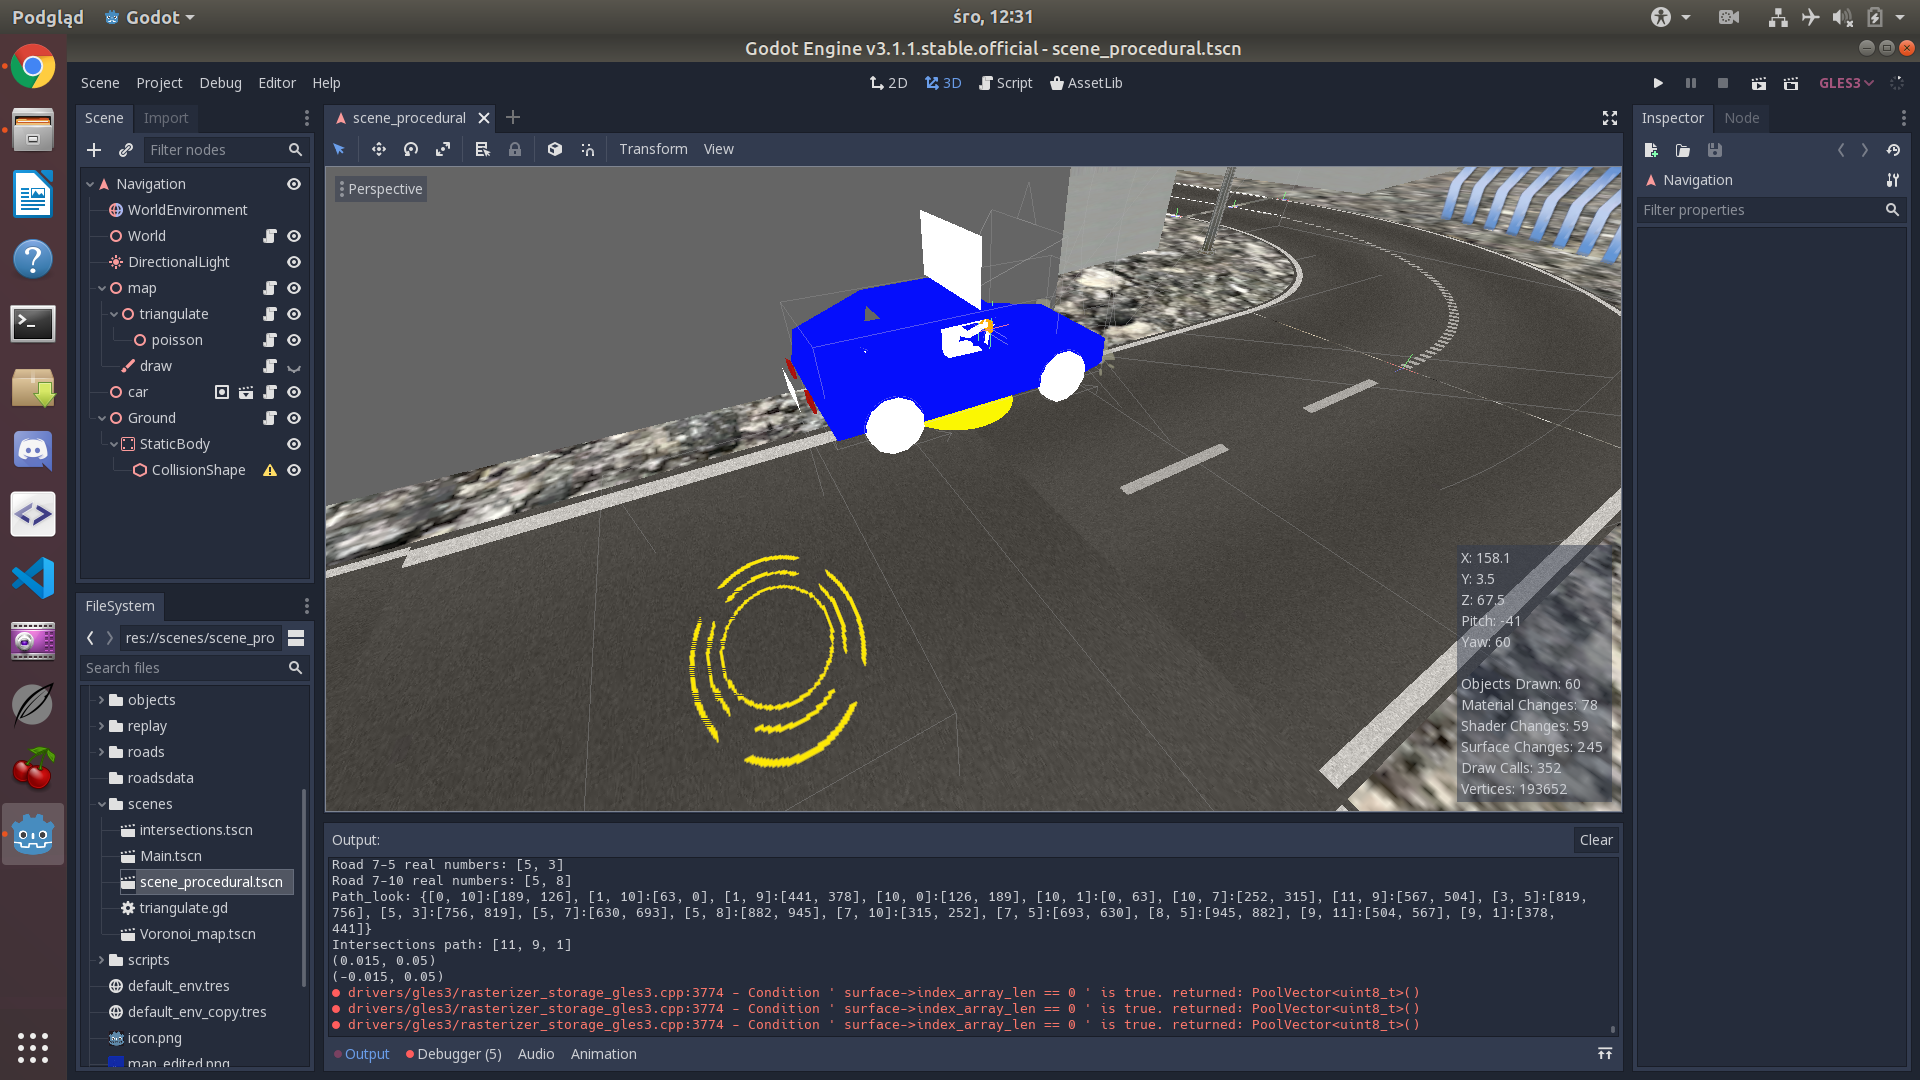Select the Scale mode tool

[443, 149]
